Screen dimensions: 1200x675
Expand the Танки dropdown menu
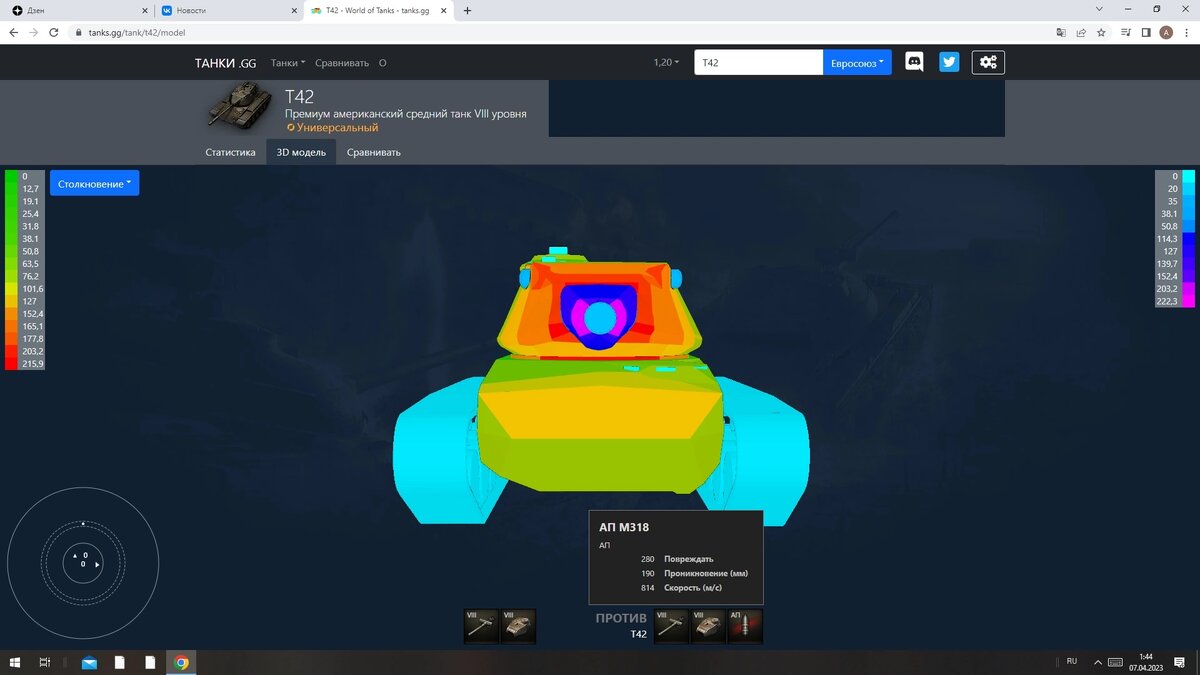click(x=288, y=62)
